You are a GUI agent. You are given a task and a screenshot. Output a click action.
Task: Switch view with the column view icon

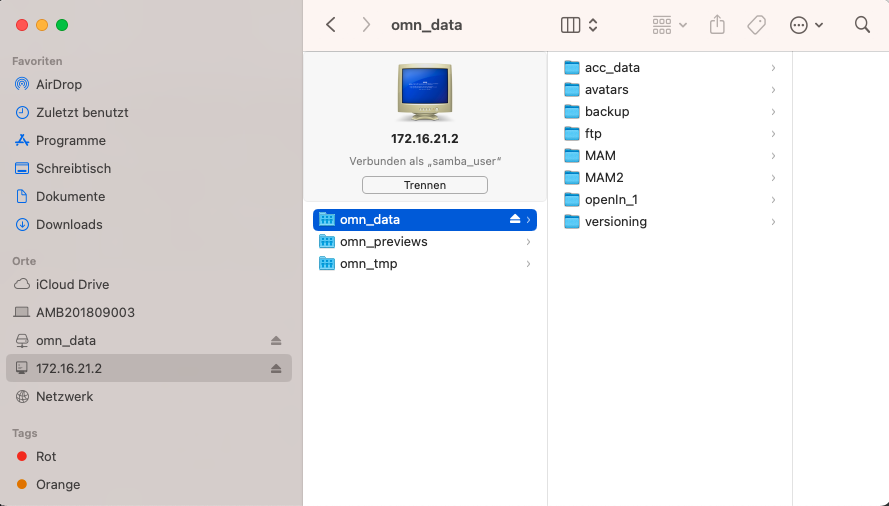pyautogui.click(x=570, y=25)
